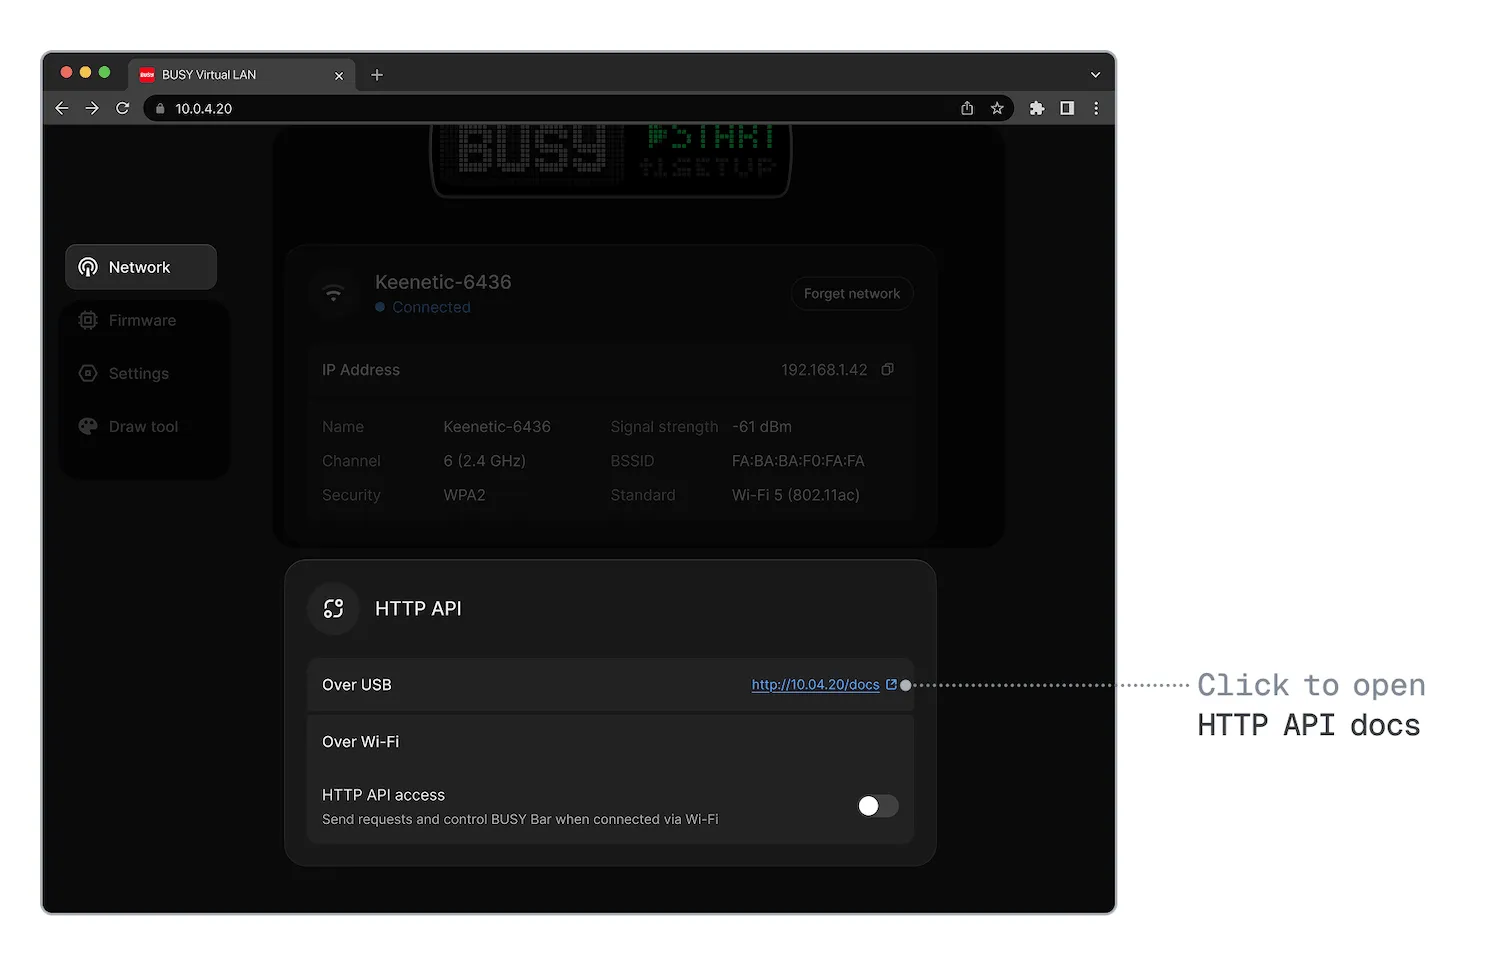
Task: Go back to the previous page
Action: pos(62,108)
